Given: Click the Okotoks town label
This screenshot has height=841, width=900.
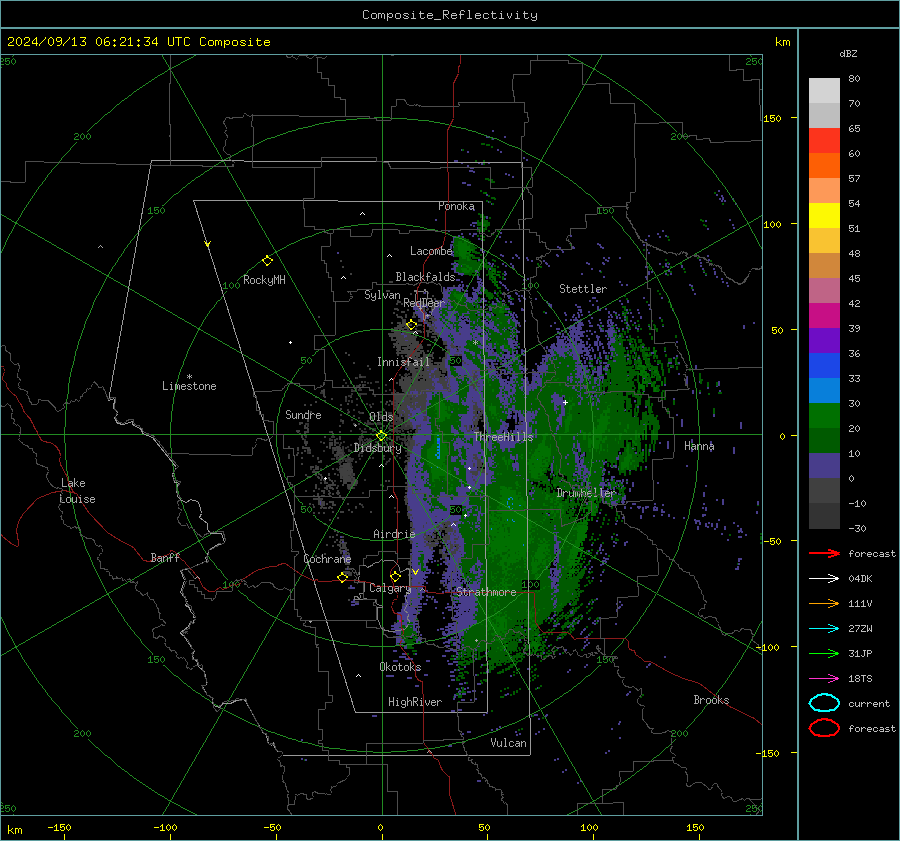Looking at the screenshot, I should (400, 667).
